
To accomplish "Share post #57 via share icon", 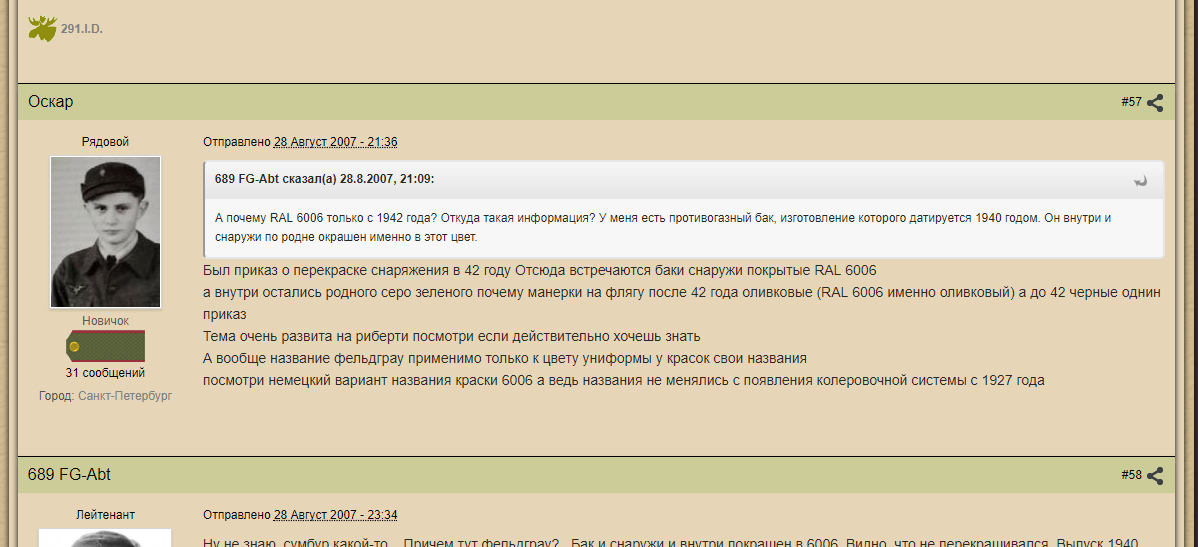I will [1155, 102].
